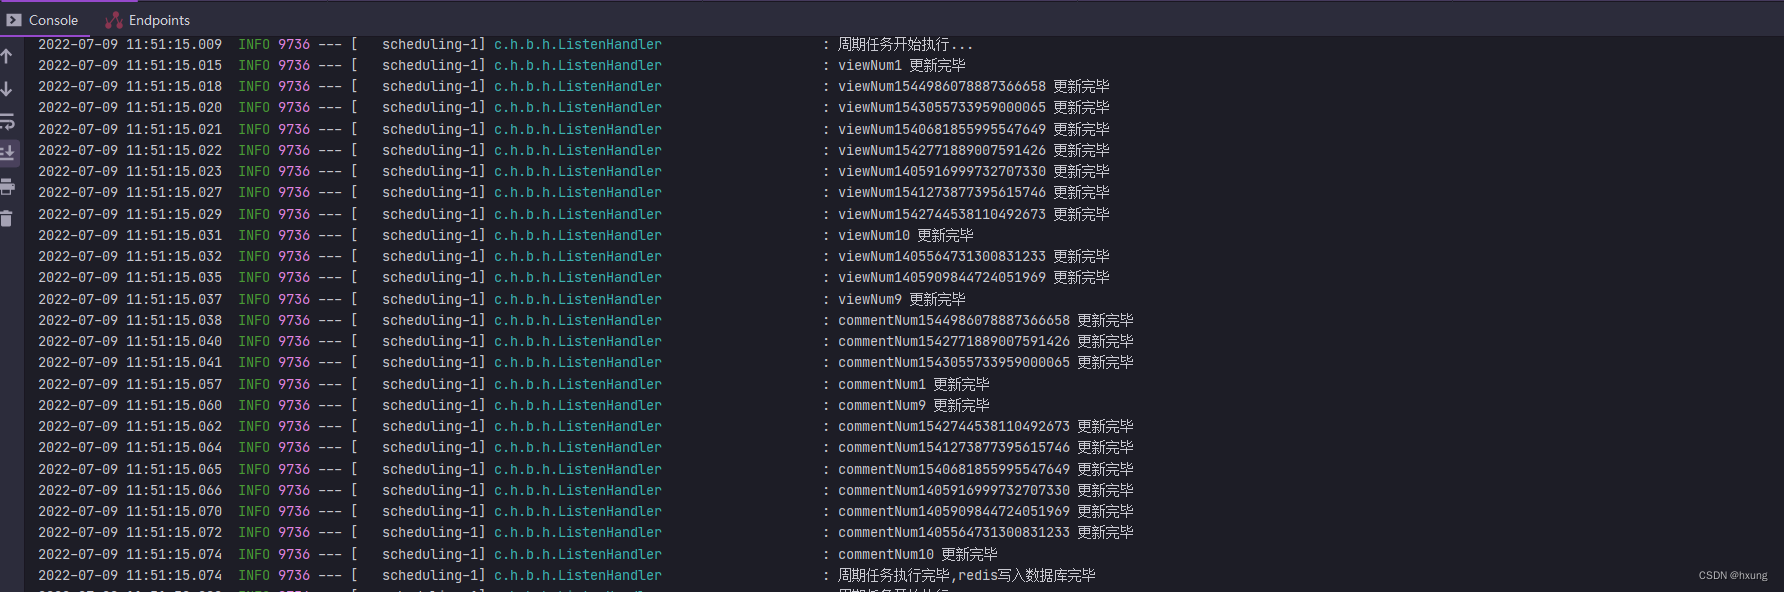Click log line 'commentNum1540681855995547649 更新完毕'
This screenshot has height=592, width=1784.
pos(986,469)
